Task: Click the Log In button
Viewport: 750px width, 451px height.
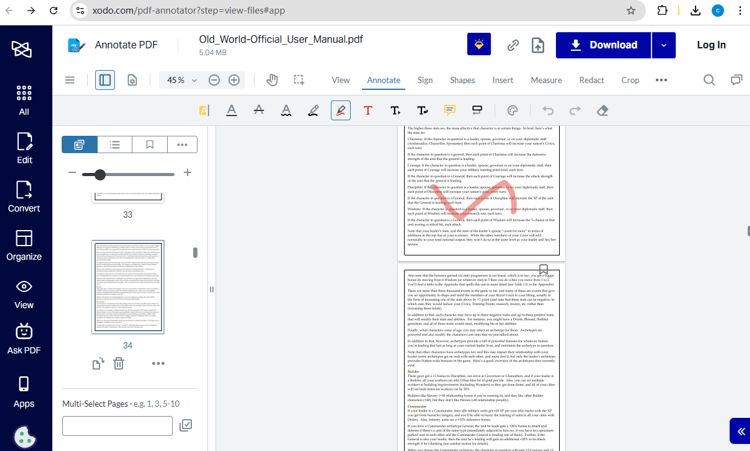Action: [x=711, y=45]
